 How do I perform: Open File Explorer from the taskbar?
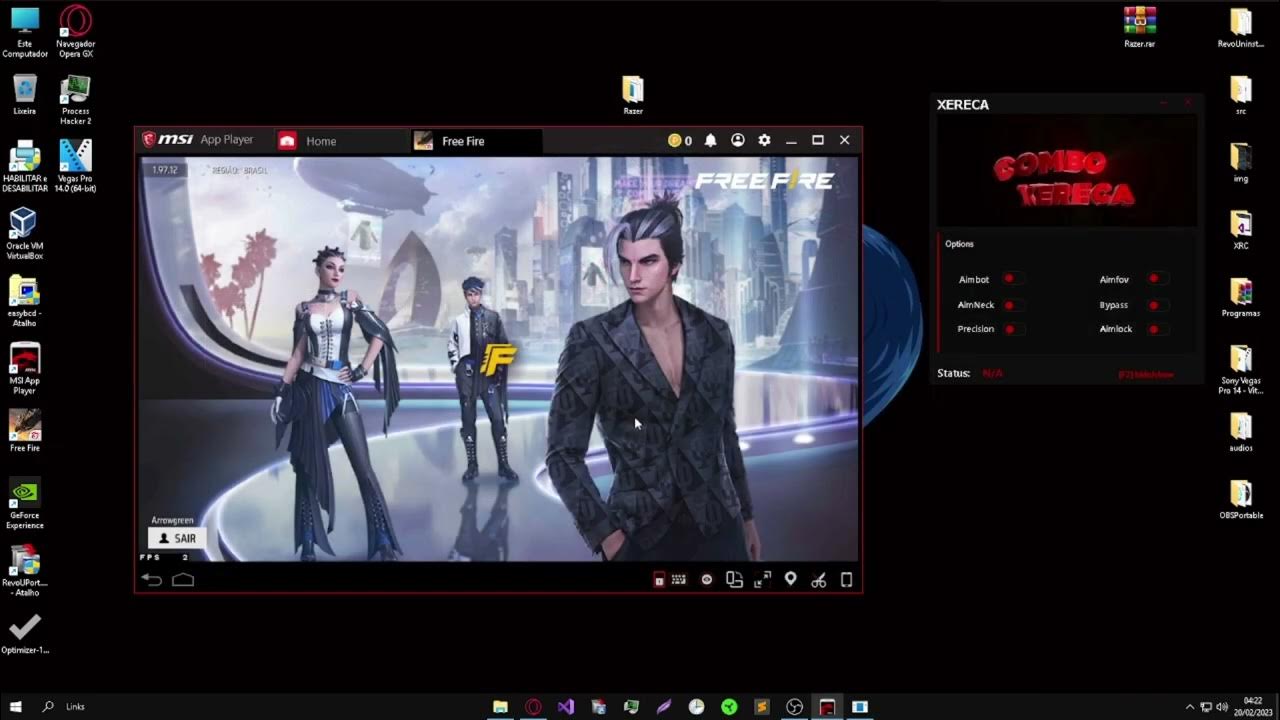(500, 706)
